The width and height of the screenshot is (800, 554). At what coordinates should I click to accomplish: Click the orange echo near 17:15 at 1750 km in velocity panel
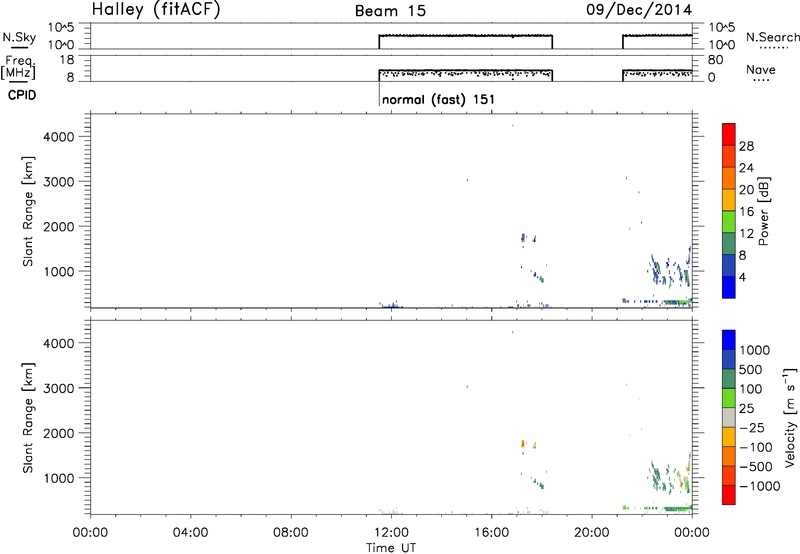[x=523, y=444]
